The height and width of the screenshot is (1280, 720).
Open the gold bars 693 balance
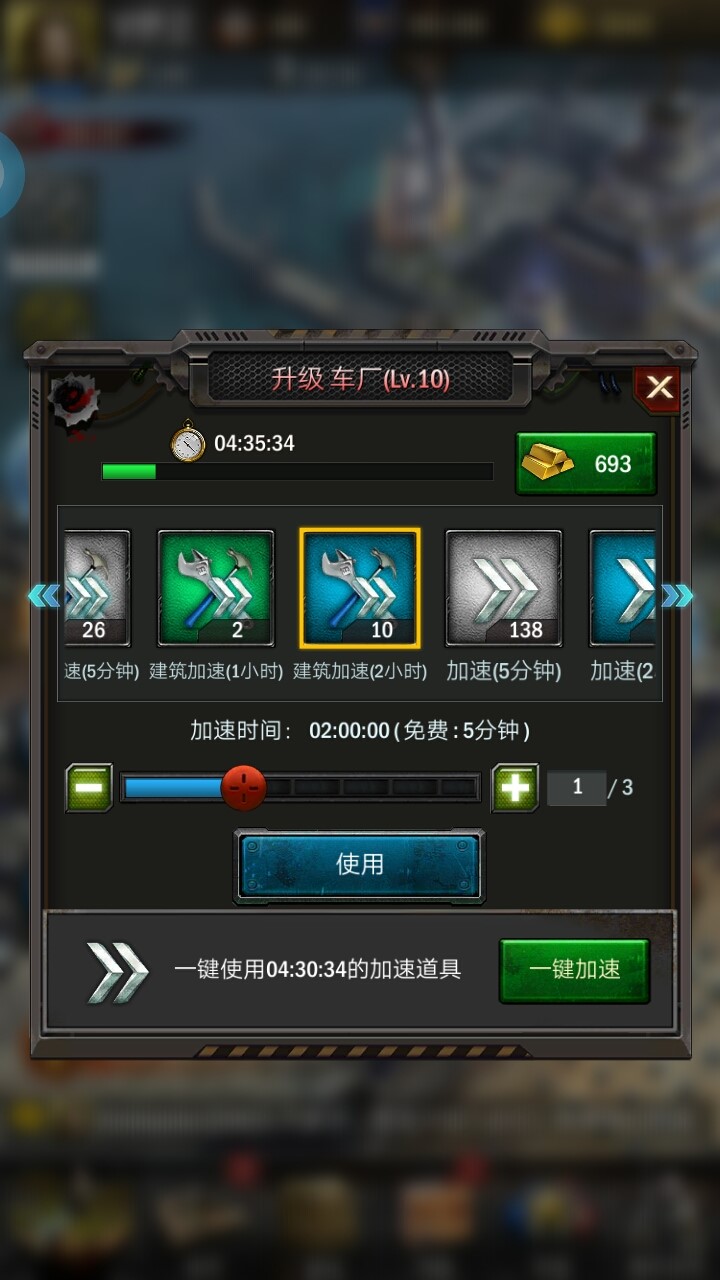[x=586, y=463]
